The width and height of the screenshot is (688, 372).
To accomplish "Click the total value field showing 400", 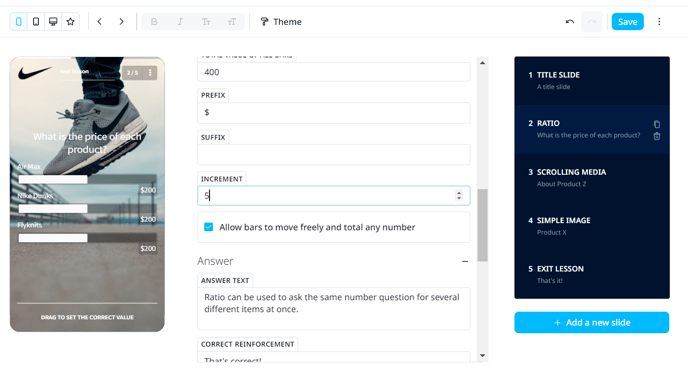I will [x=333, y=72].
